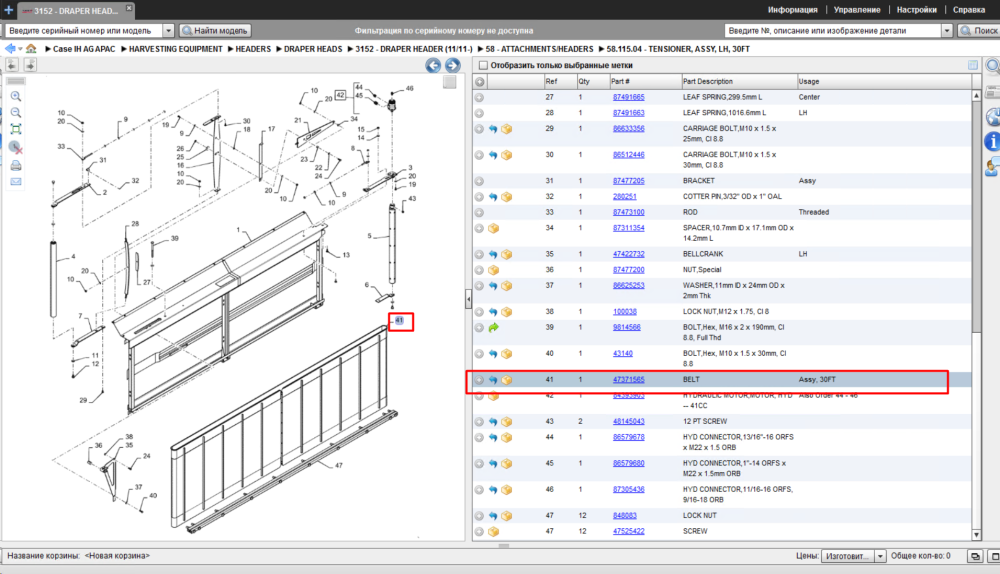This screenshot has width=1000, height=574.
Task: Open part number 86579678 link
Action: point(628,438)
